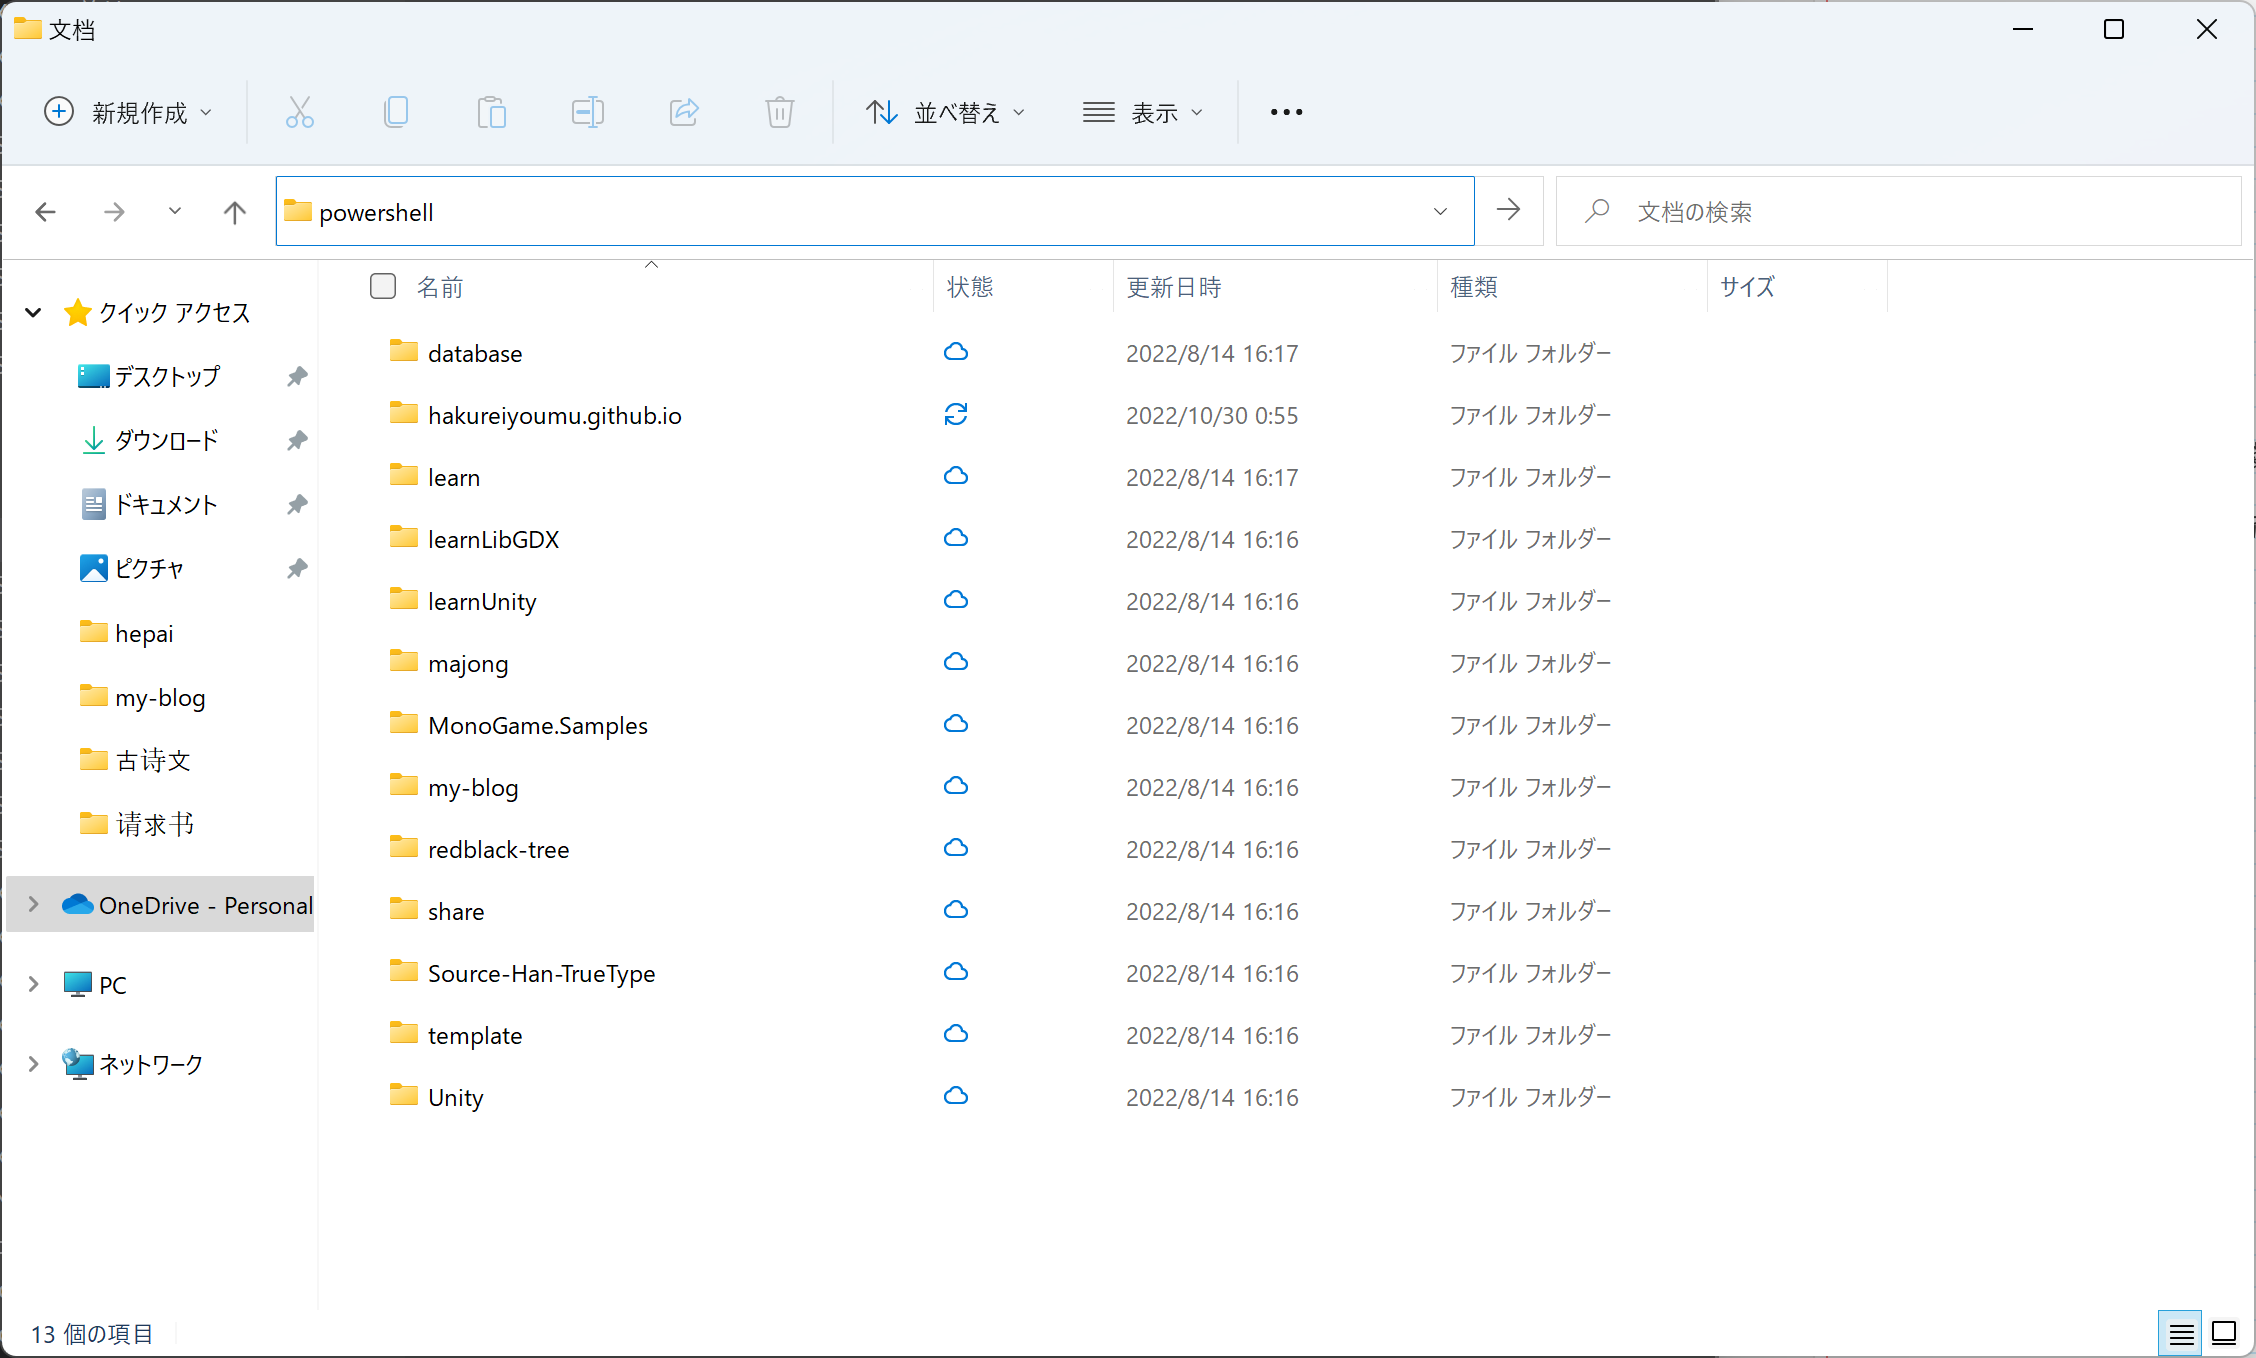The image size is (2256, 1358).
Task: Click the Cut scissors icon in toolbar
Action: click(x=299, y=112)
